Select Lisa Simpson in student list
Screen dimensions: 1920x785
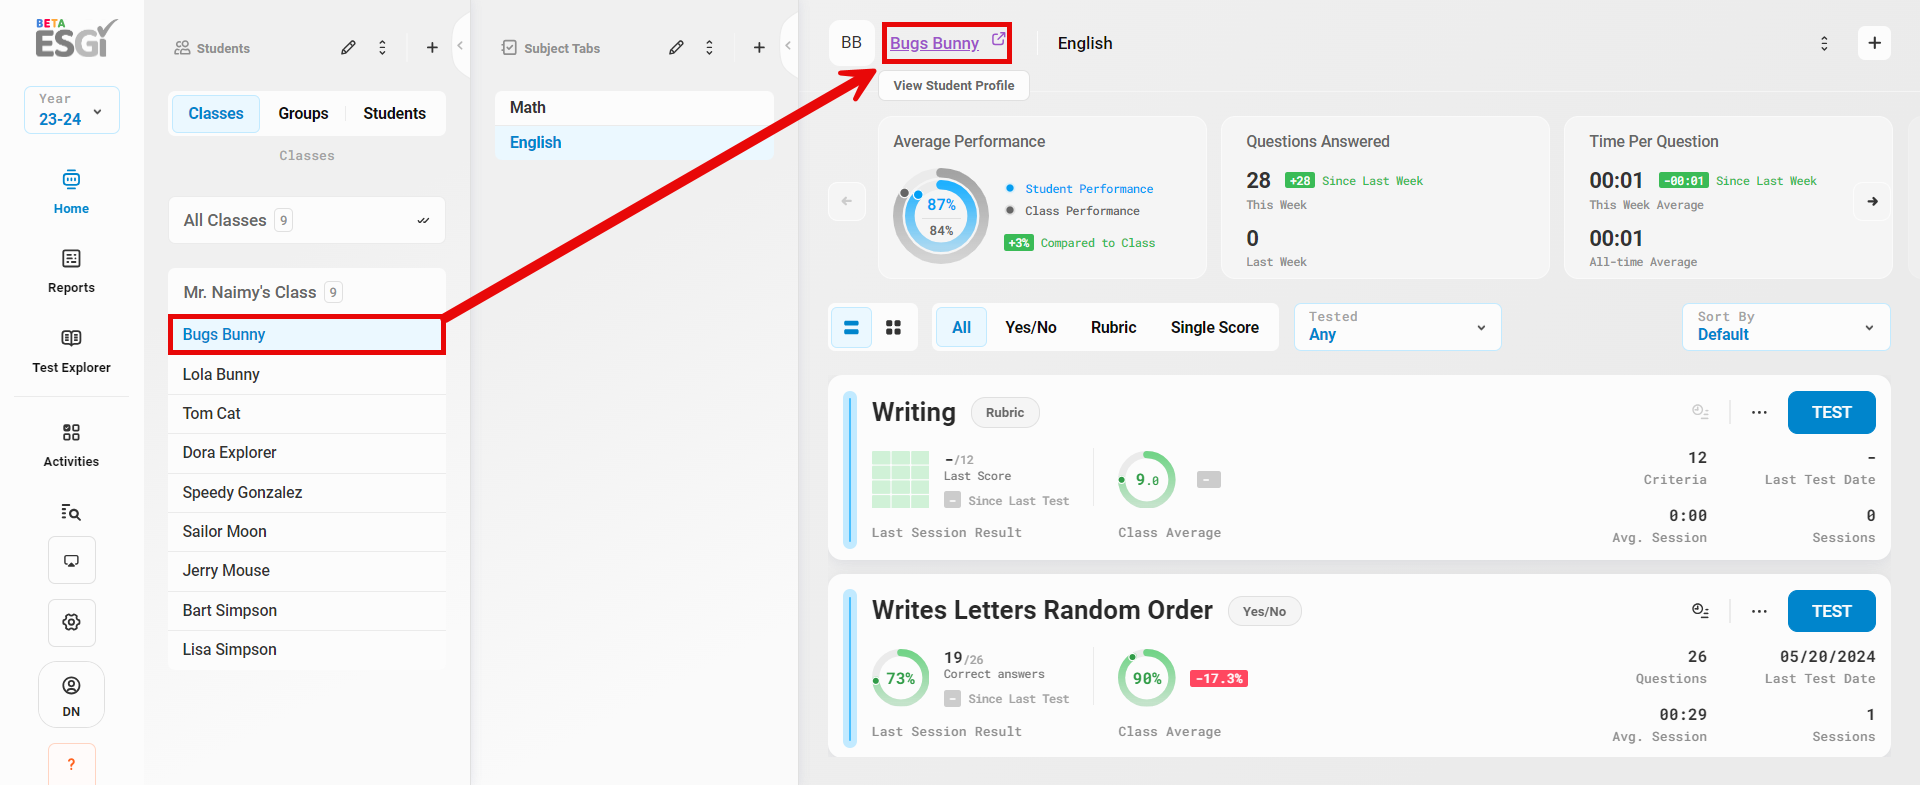pos(307,649)
